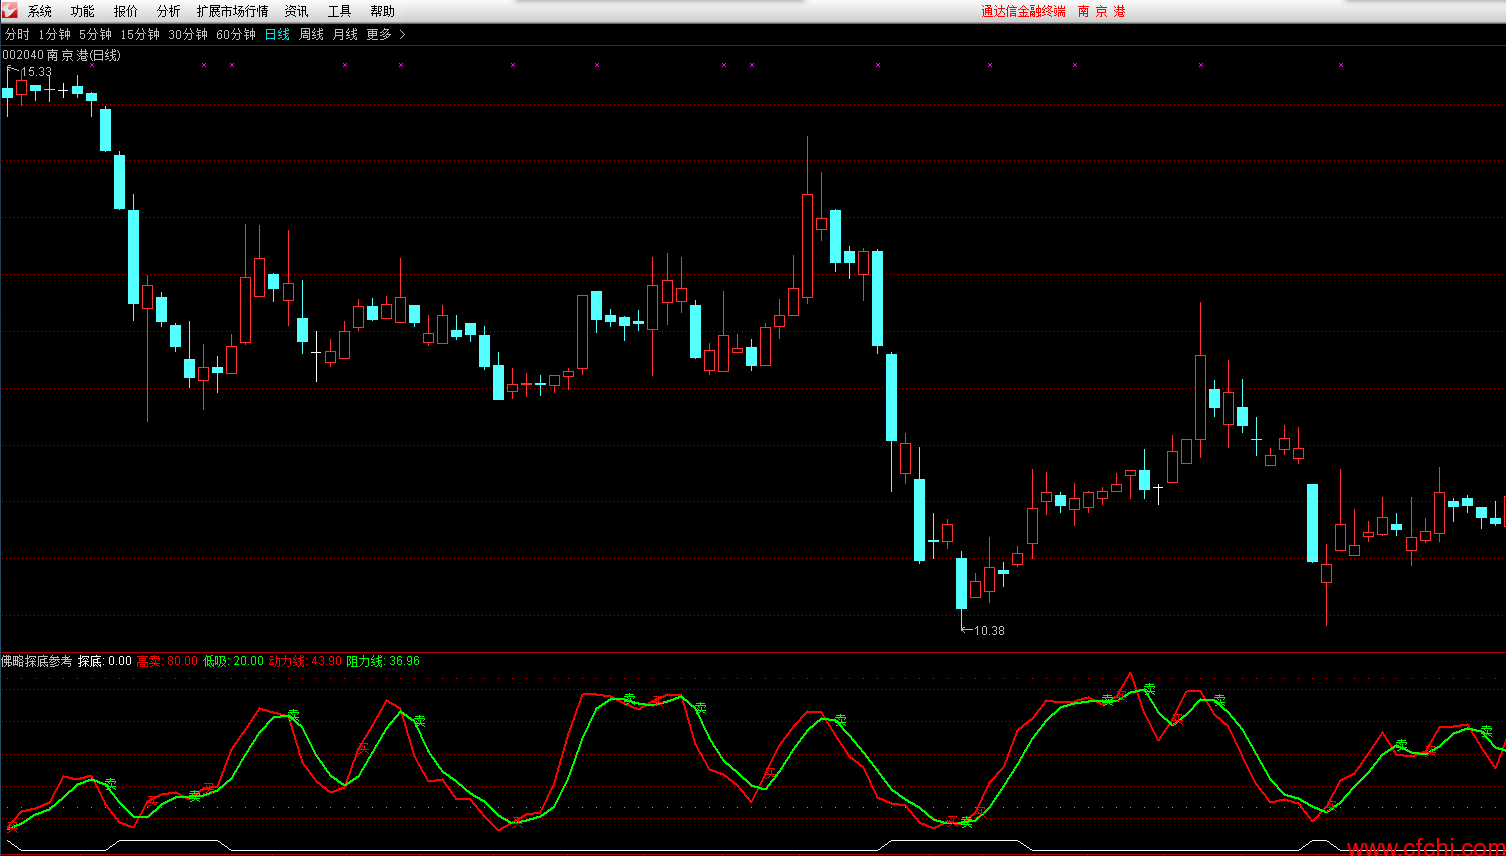Screen dimensions: 1506x856
Task: Switch to the 月线 monthly tab
Action: click(345, 34)
